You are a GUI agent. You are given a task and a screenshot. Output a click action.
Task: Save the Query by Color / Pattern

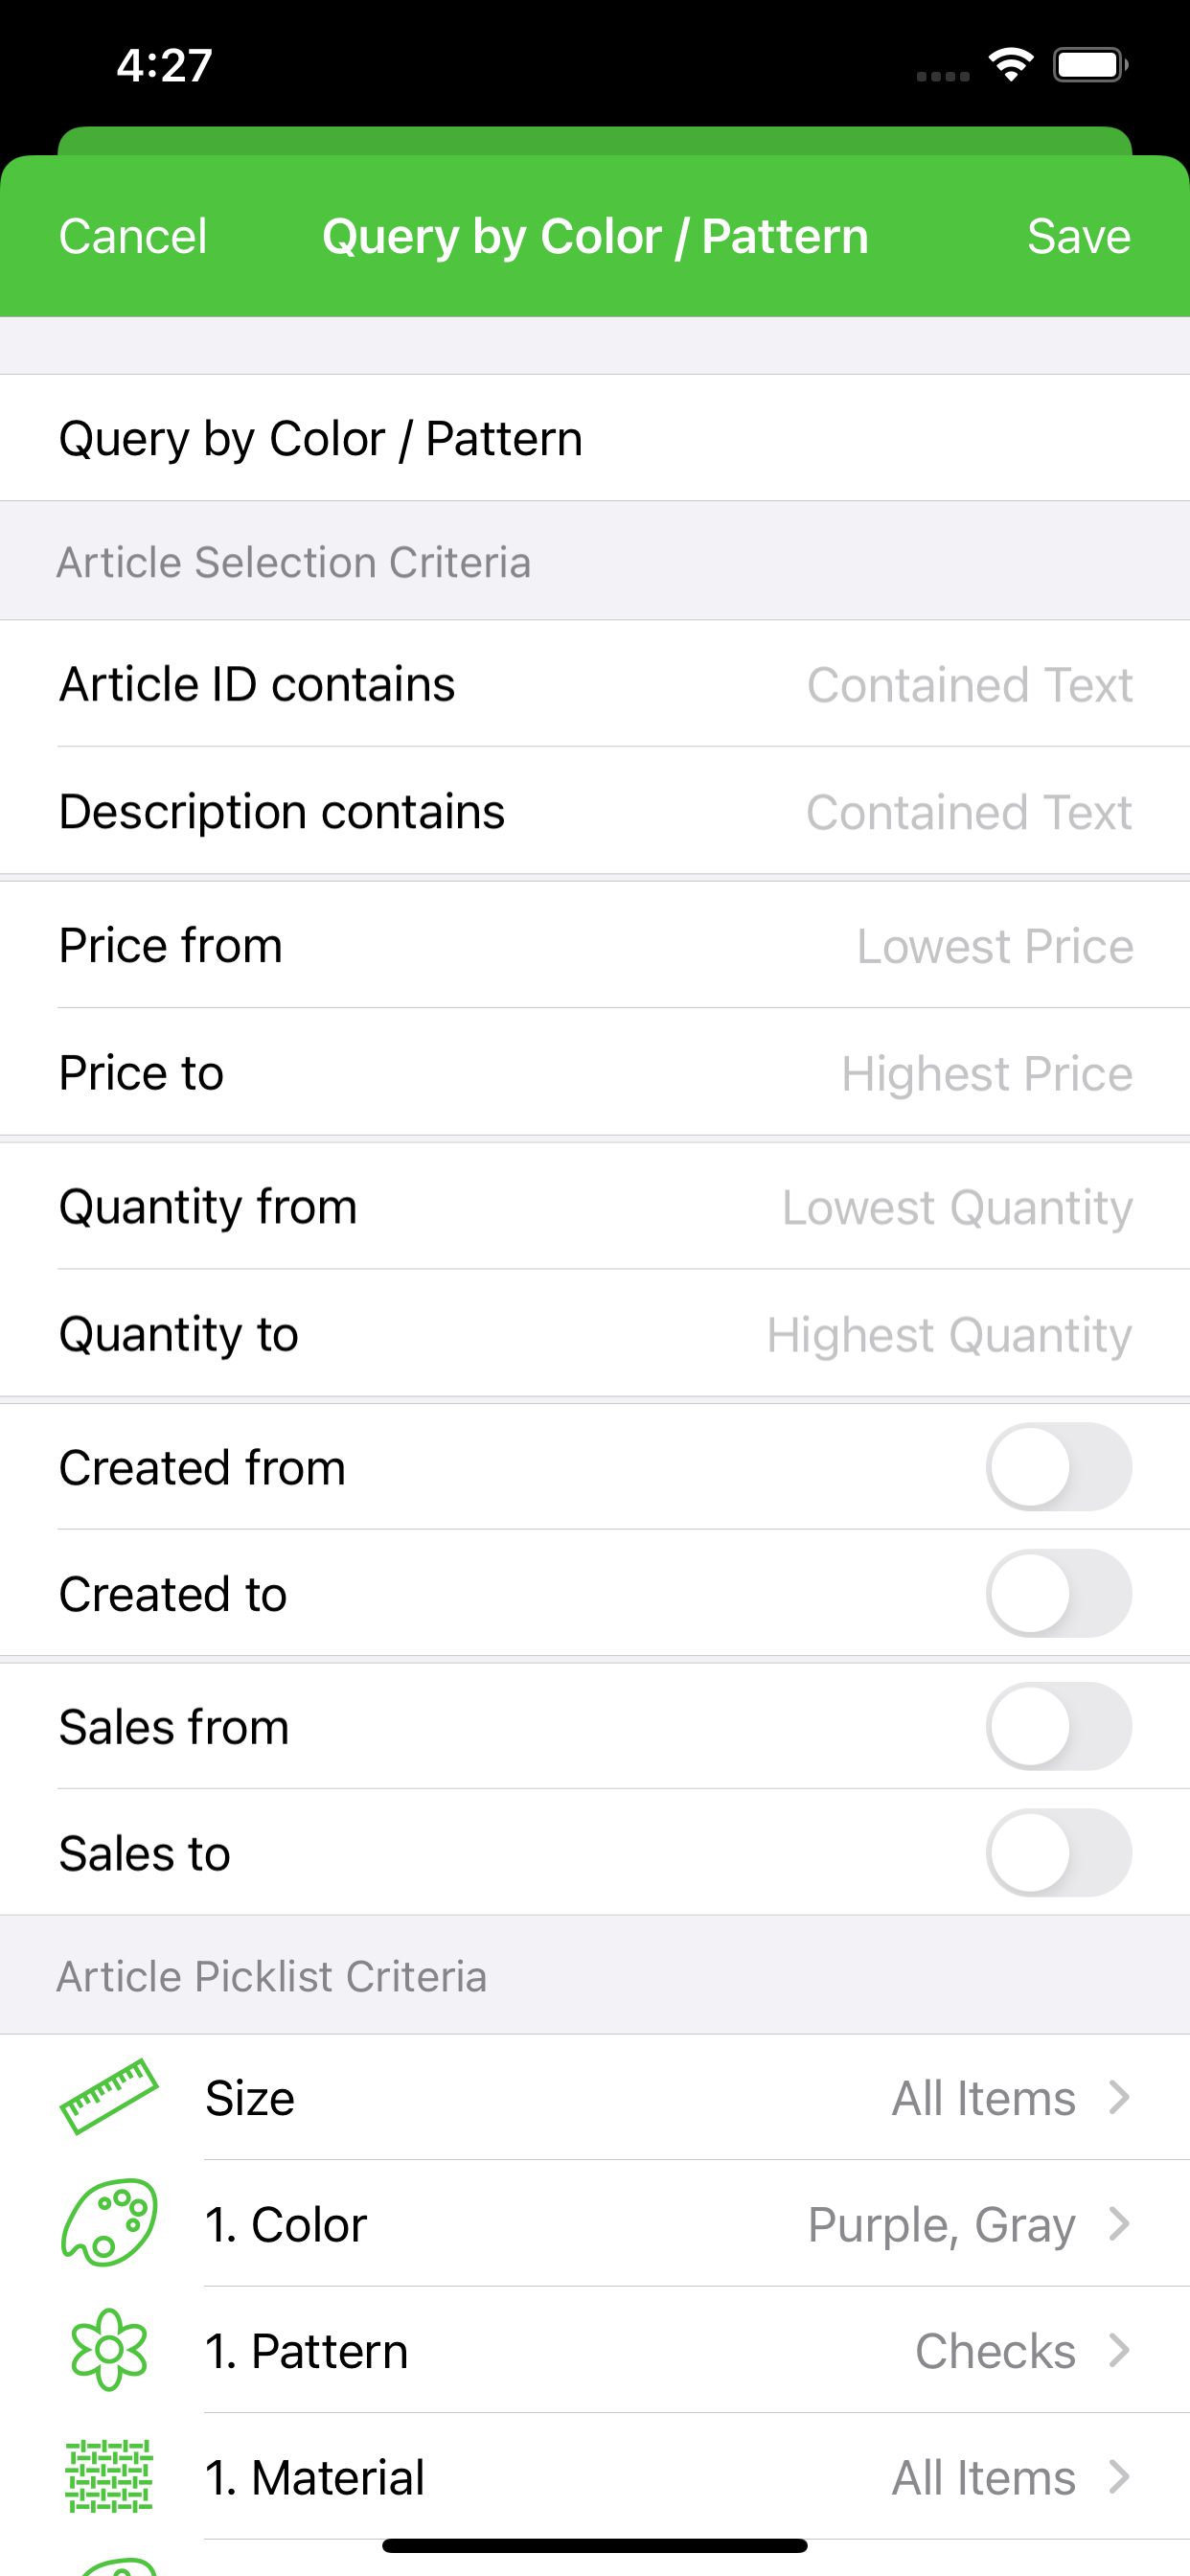pyautogui.click(x=1079, y=237)
